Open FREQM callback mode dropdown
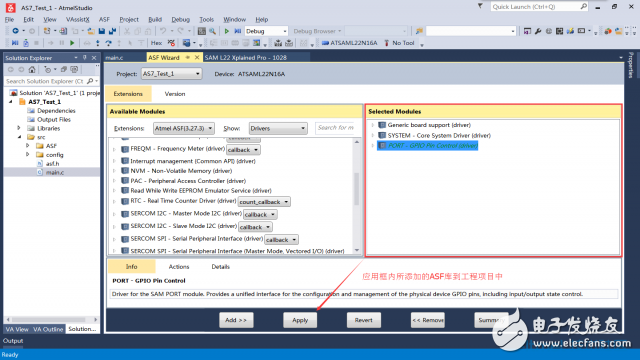The image size is (640, 360). pyautogui.click(x=244, y=150)
